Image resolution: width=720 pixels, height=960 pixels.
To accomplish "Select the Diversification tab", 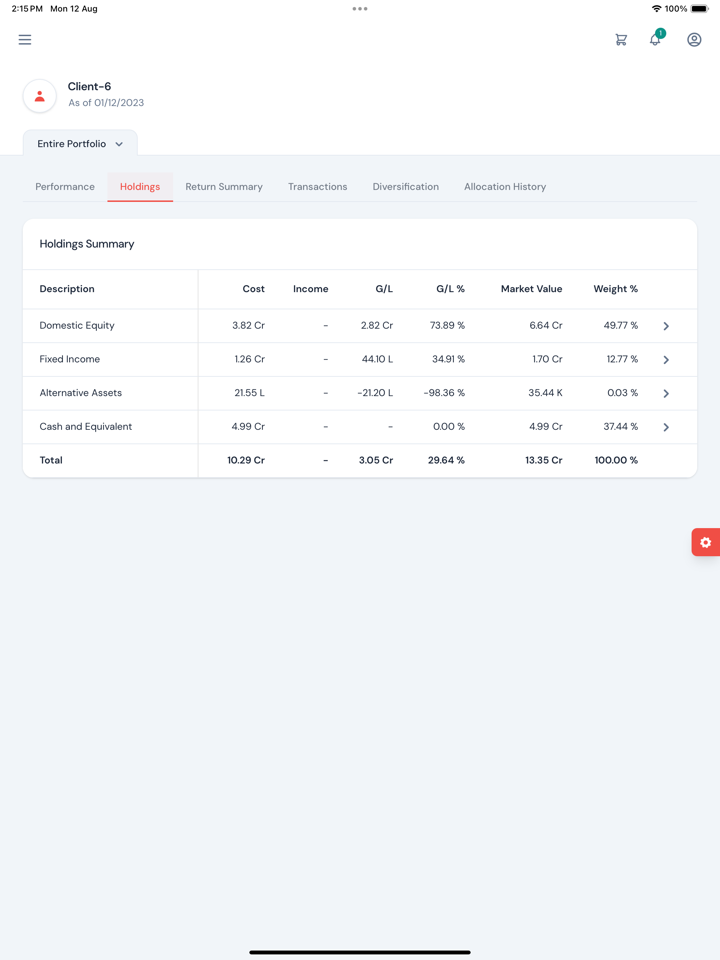I will coord(405,187).
